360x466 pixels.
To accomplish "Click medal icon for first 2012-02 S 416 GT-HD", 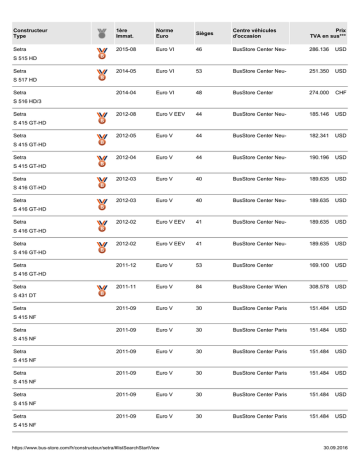I will 102,226.
